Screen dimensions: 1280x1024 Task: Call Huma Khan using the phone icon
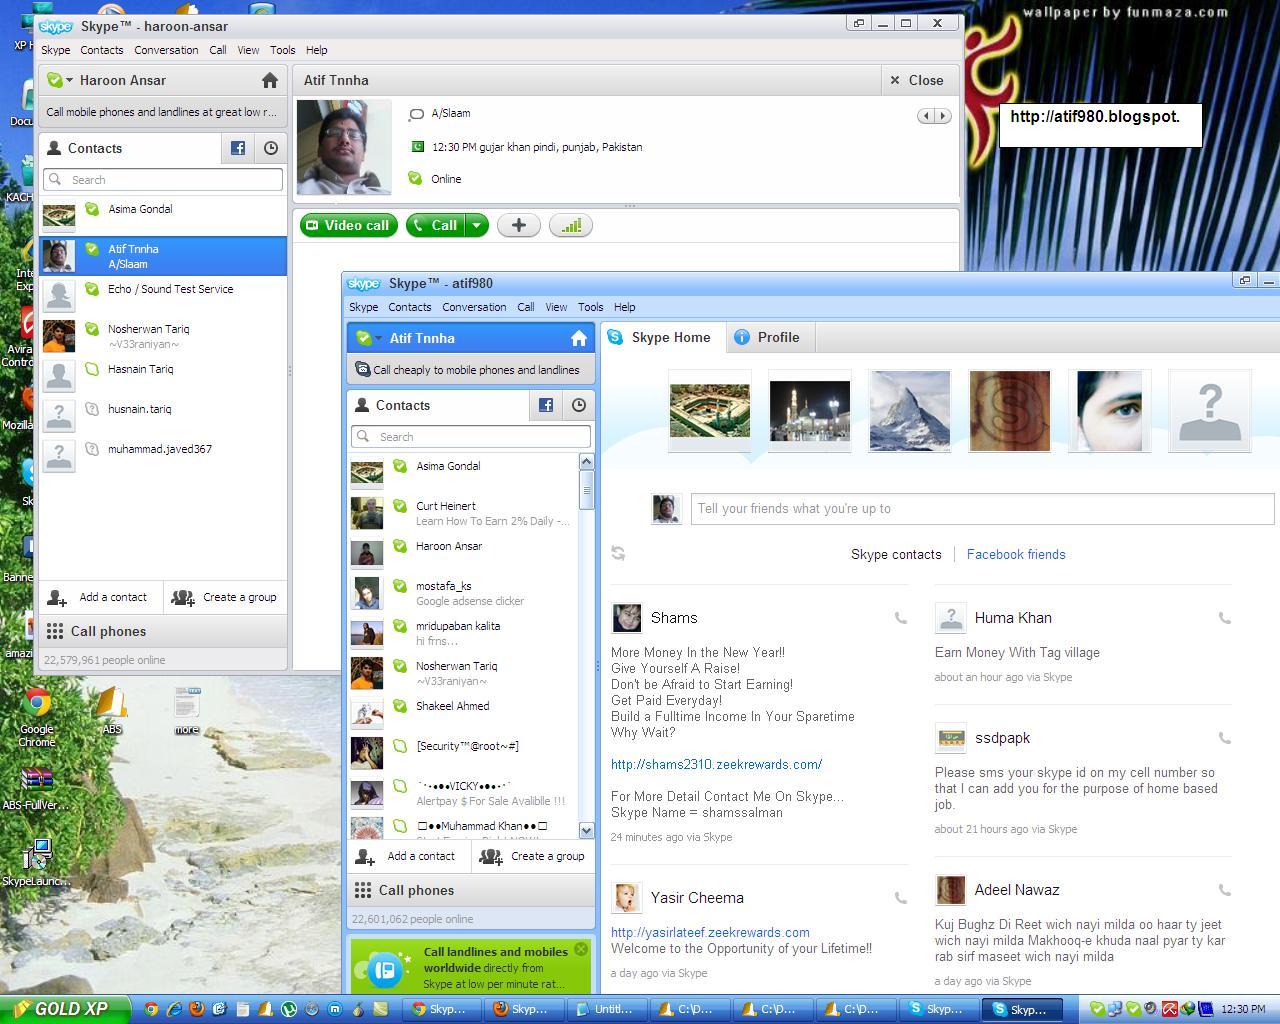click(1224, 618)
